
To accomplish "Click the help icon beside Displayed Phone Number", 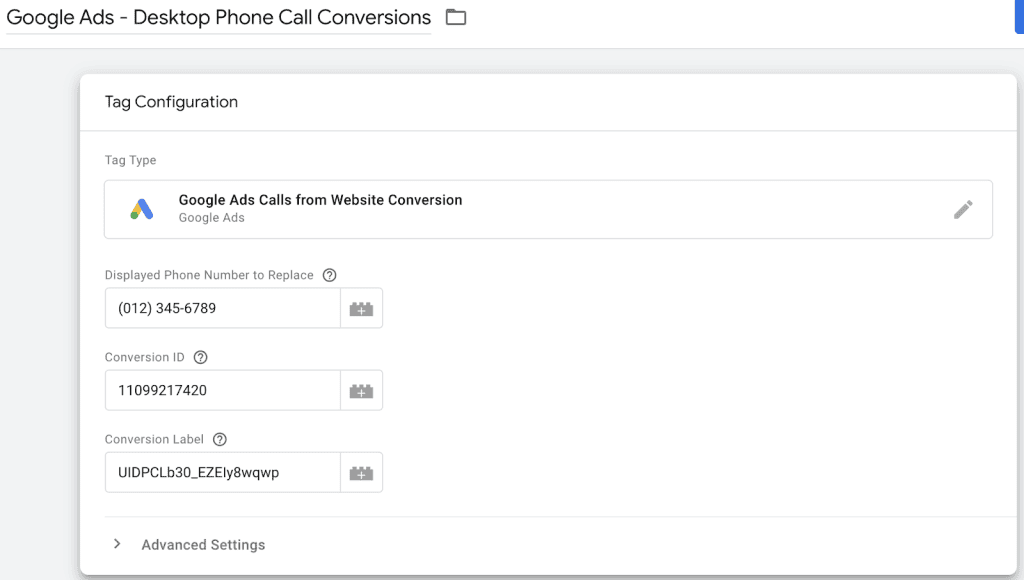I will click(x=330, y=274).
